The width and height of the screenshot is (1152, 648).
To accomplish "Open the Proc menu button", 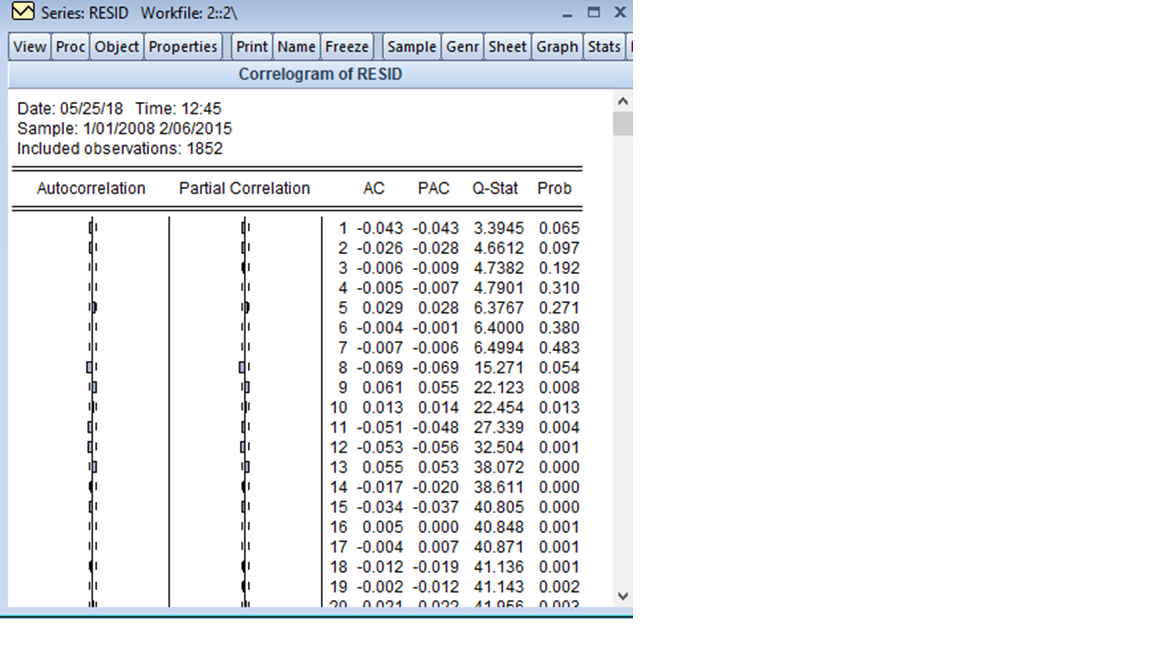I will tap(71, 46).
